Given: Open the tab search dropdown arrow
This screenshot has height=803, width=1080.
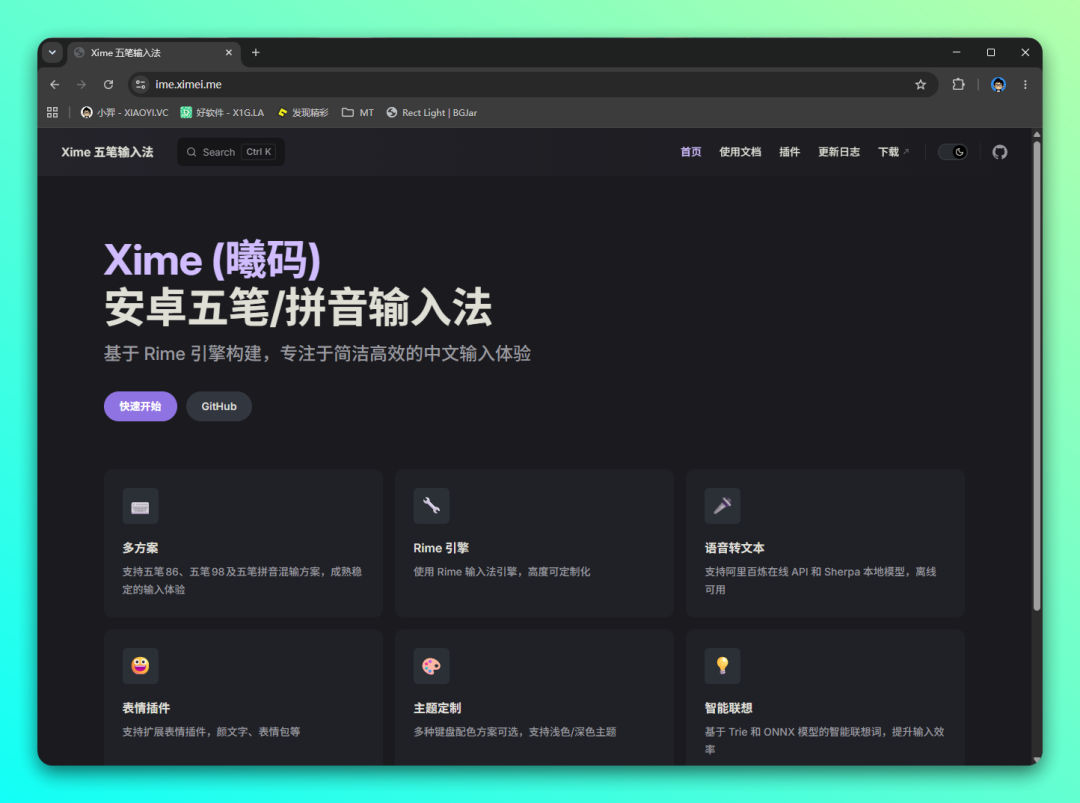Looking at the screenshot, I should tap(52, 52).
